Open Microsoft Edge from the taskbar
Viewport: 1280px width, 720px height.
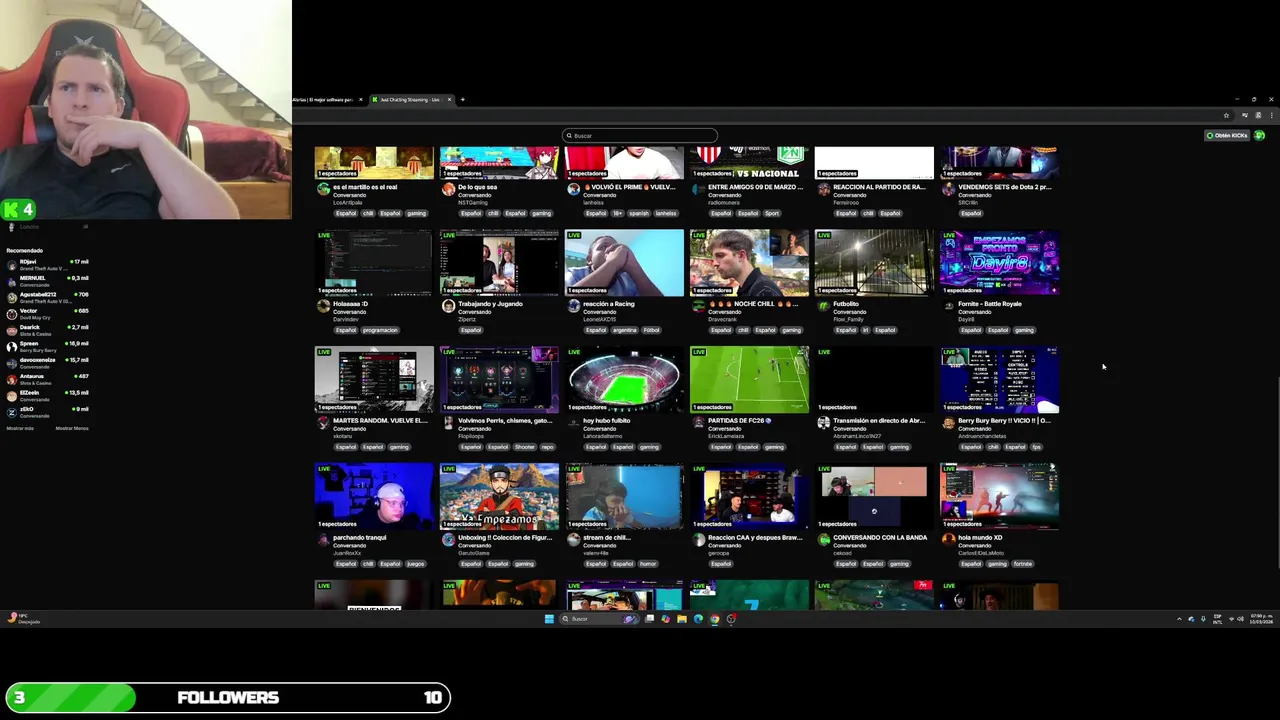pyautogui.click(x=698, y=619)
